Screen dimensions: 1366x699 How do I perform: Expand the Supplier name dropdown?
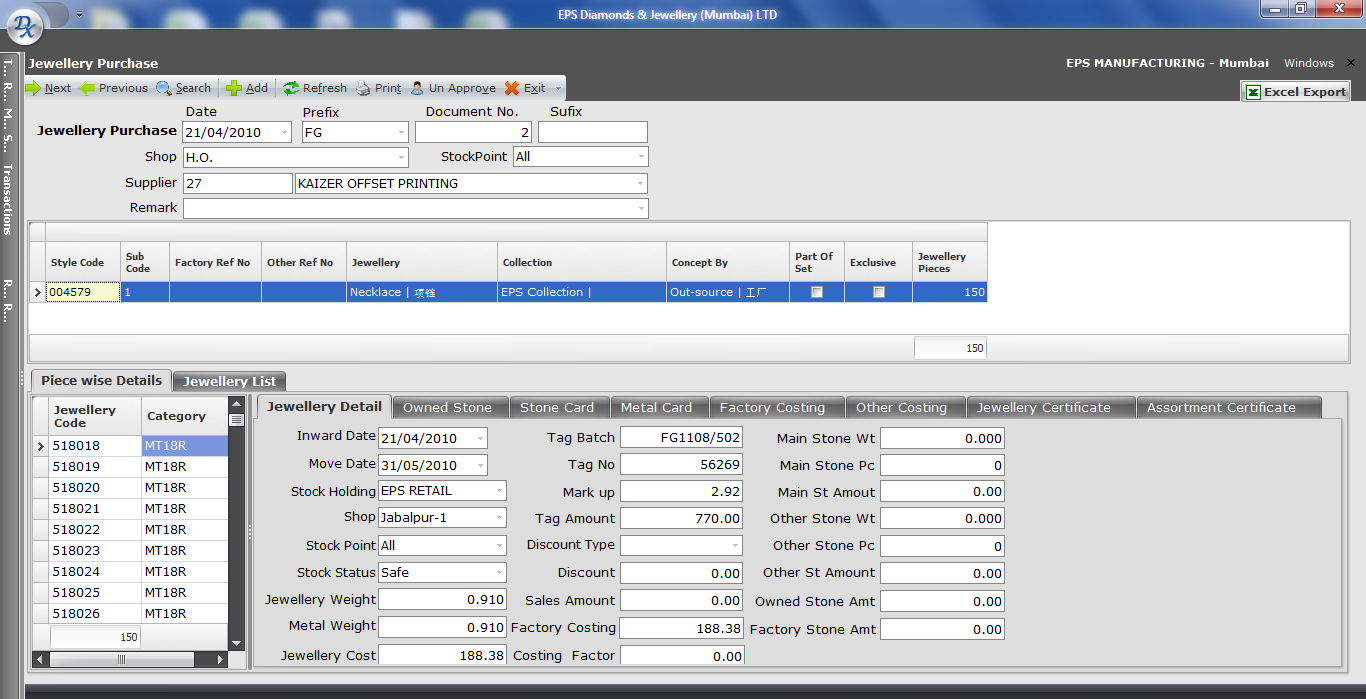point(641,184)
